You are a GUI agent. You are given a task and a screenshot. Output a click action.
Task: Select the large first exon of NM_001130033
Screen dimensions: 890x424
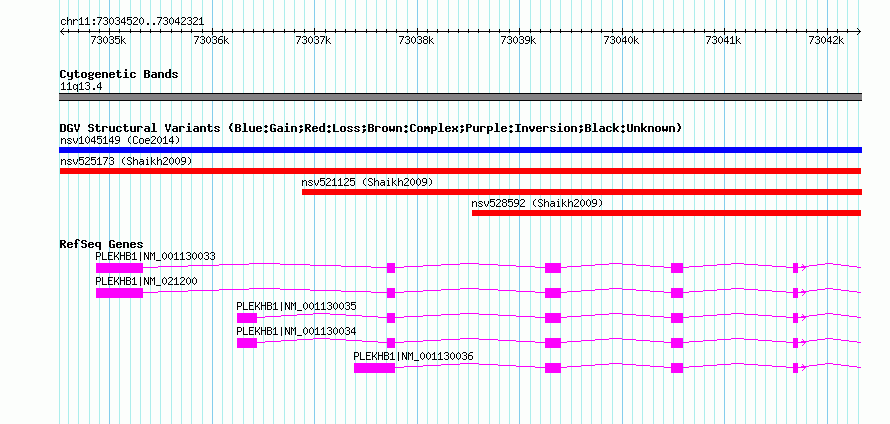tap(119, 268)
